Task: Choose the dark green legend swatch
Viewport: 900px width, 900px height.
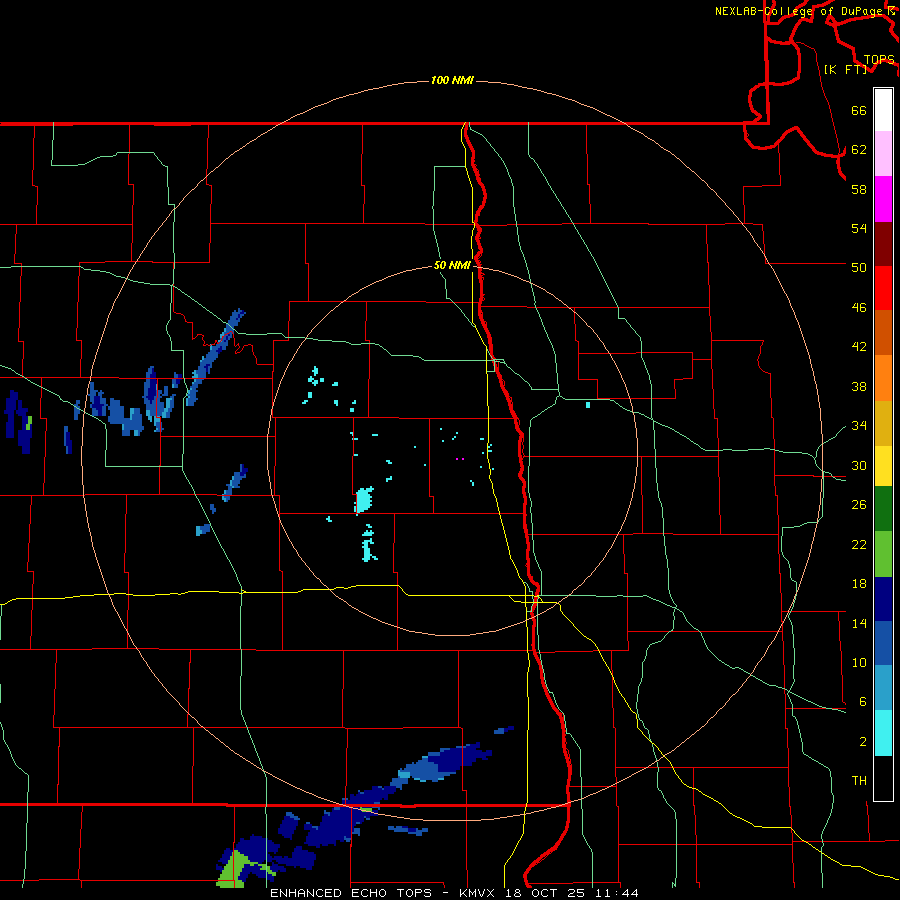Action: coord(883,509)
